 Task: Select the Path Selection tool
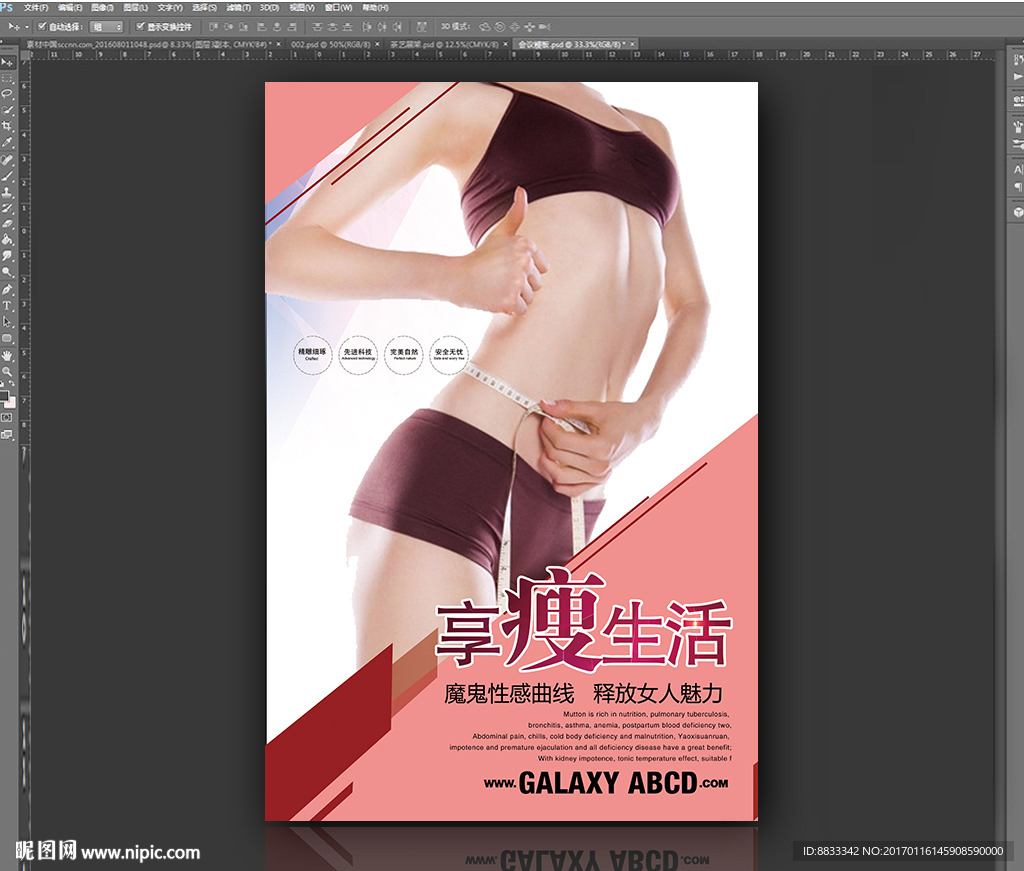(x=7, y=321)
